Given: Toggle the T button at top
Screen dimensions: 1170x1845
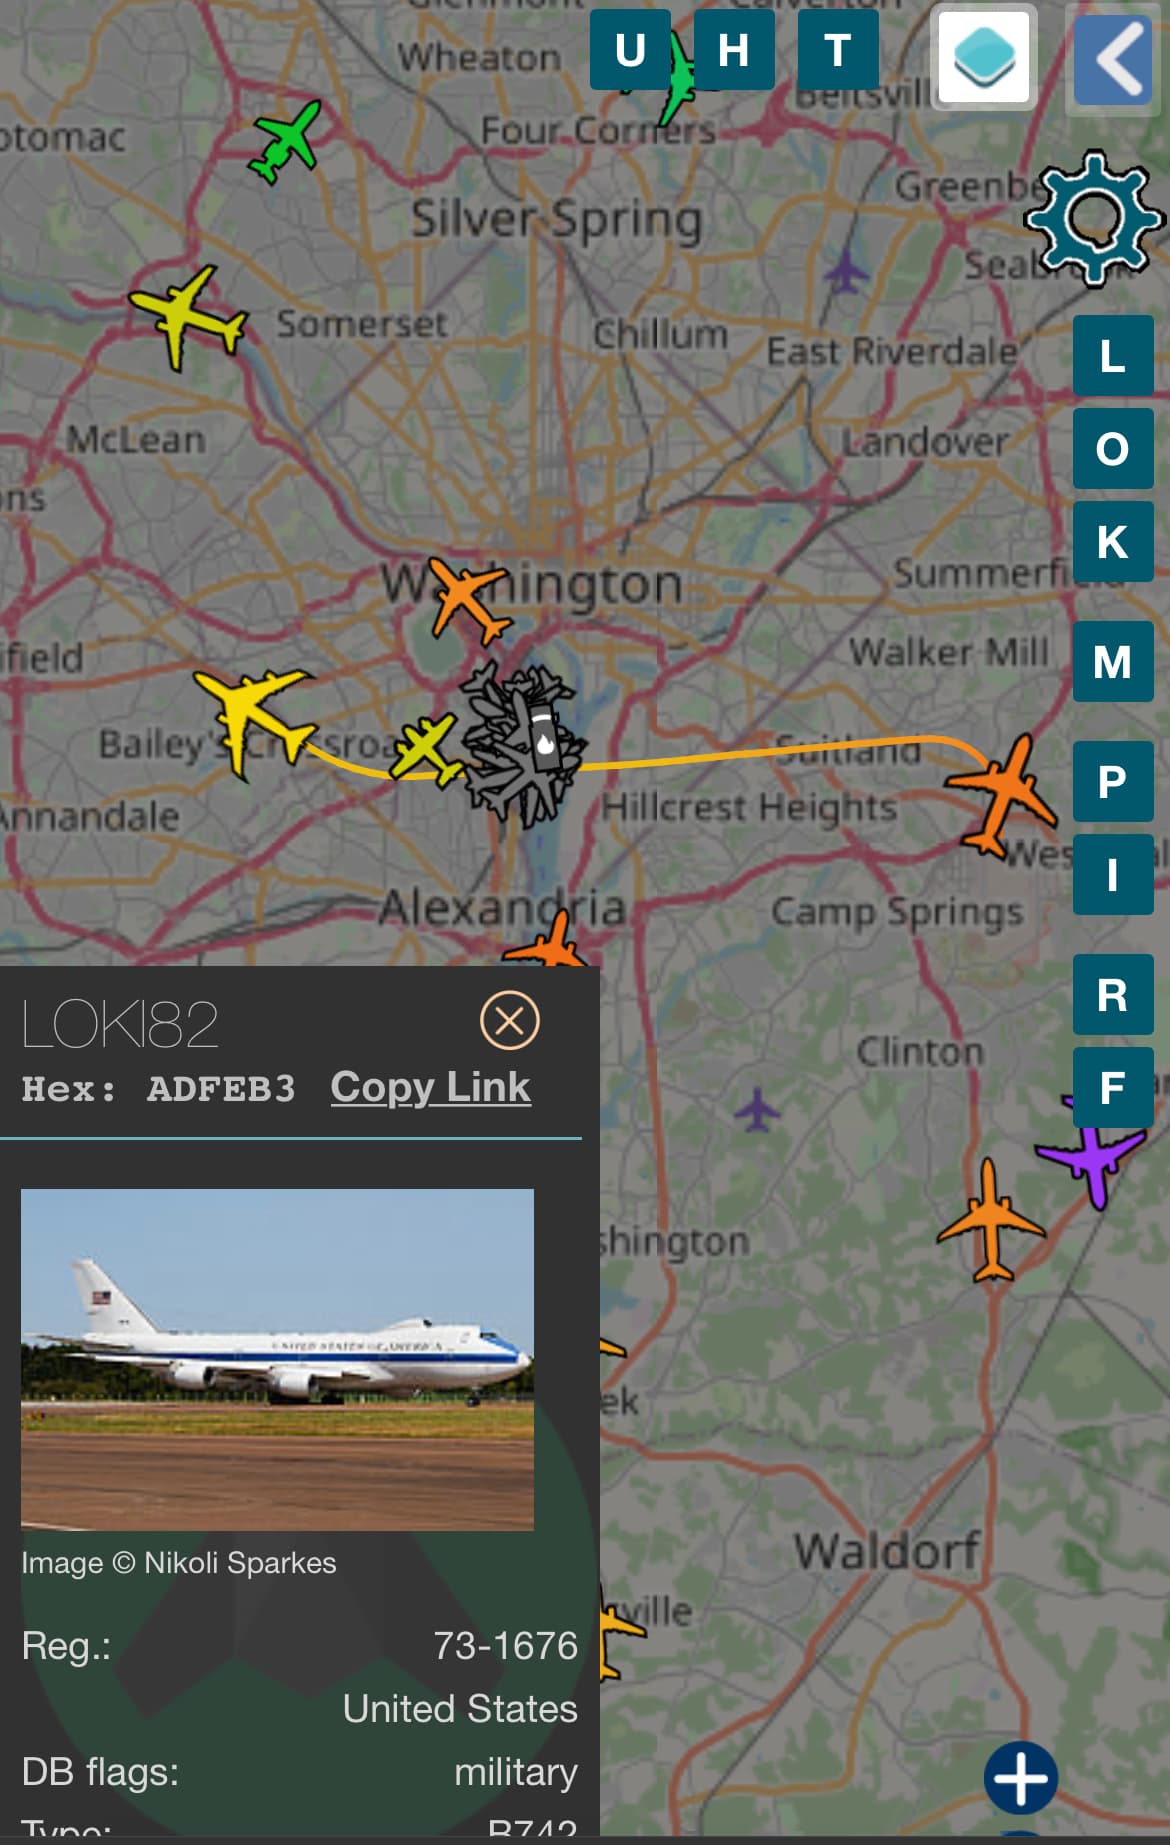Looking at the screenshot, I should point(838,50).
